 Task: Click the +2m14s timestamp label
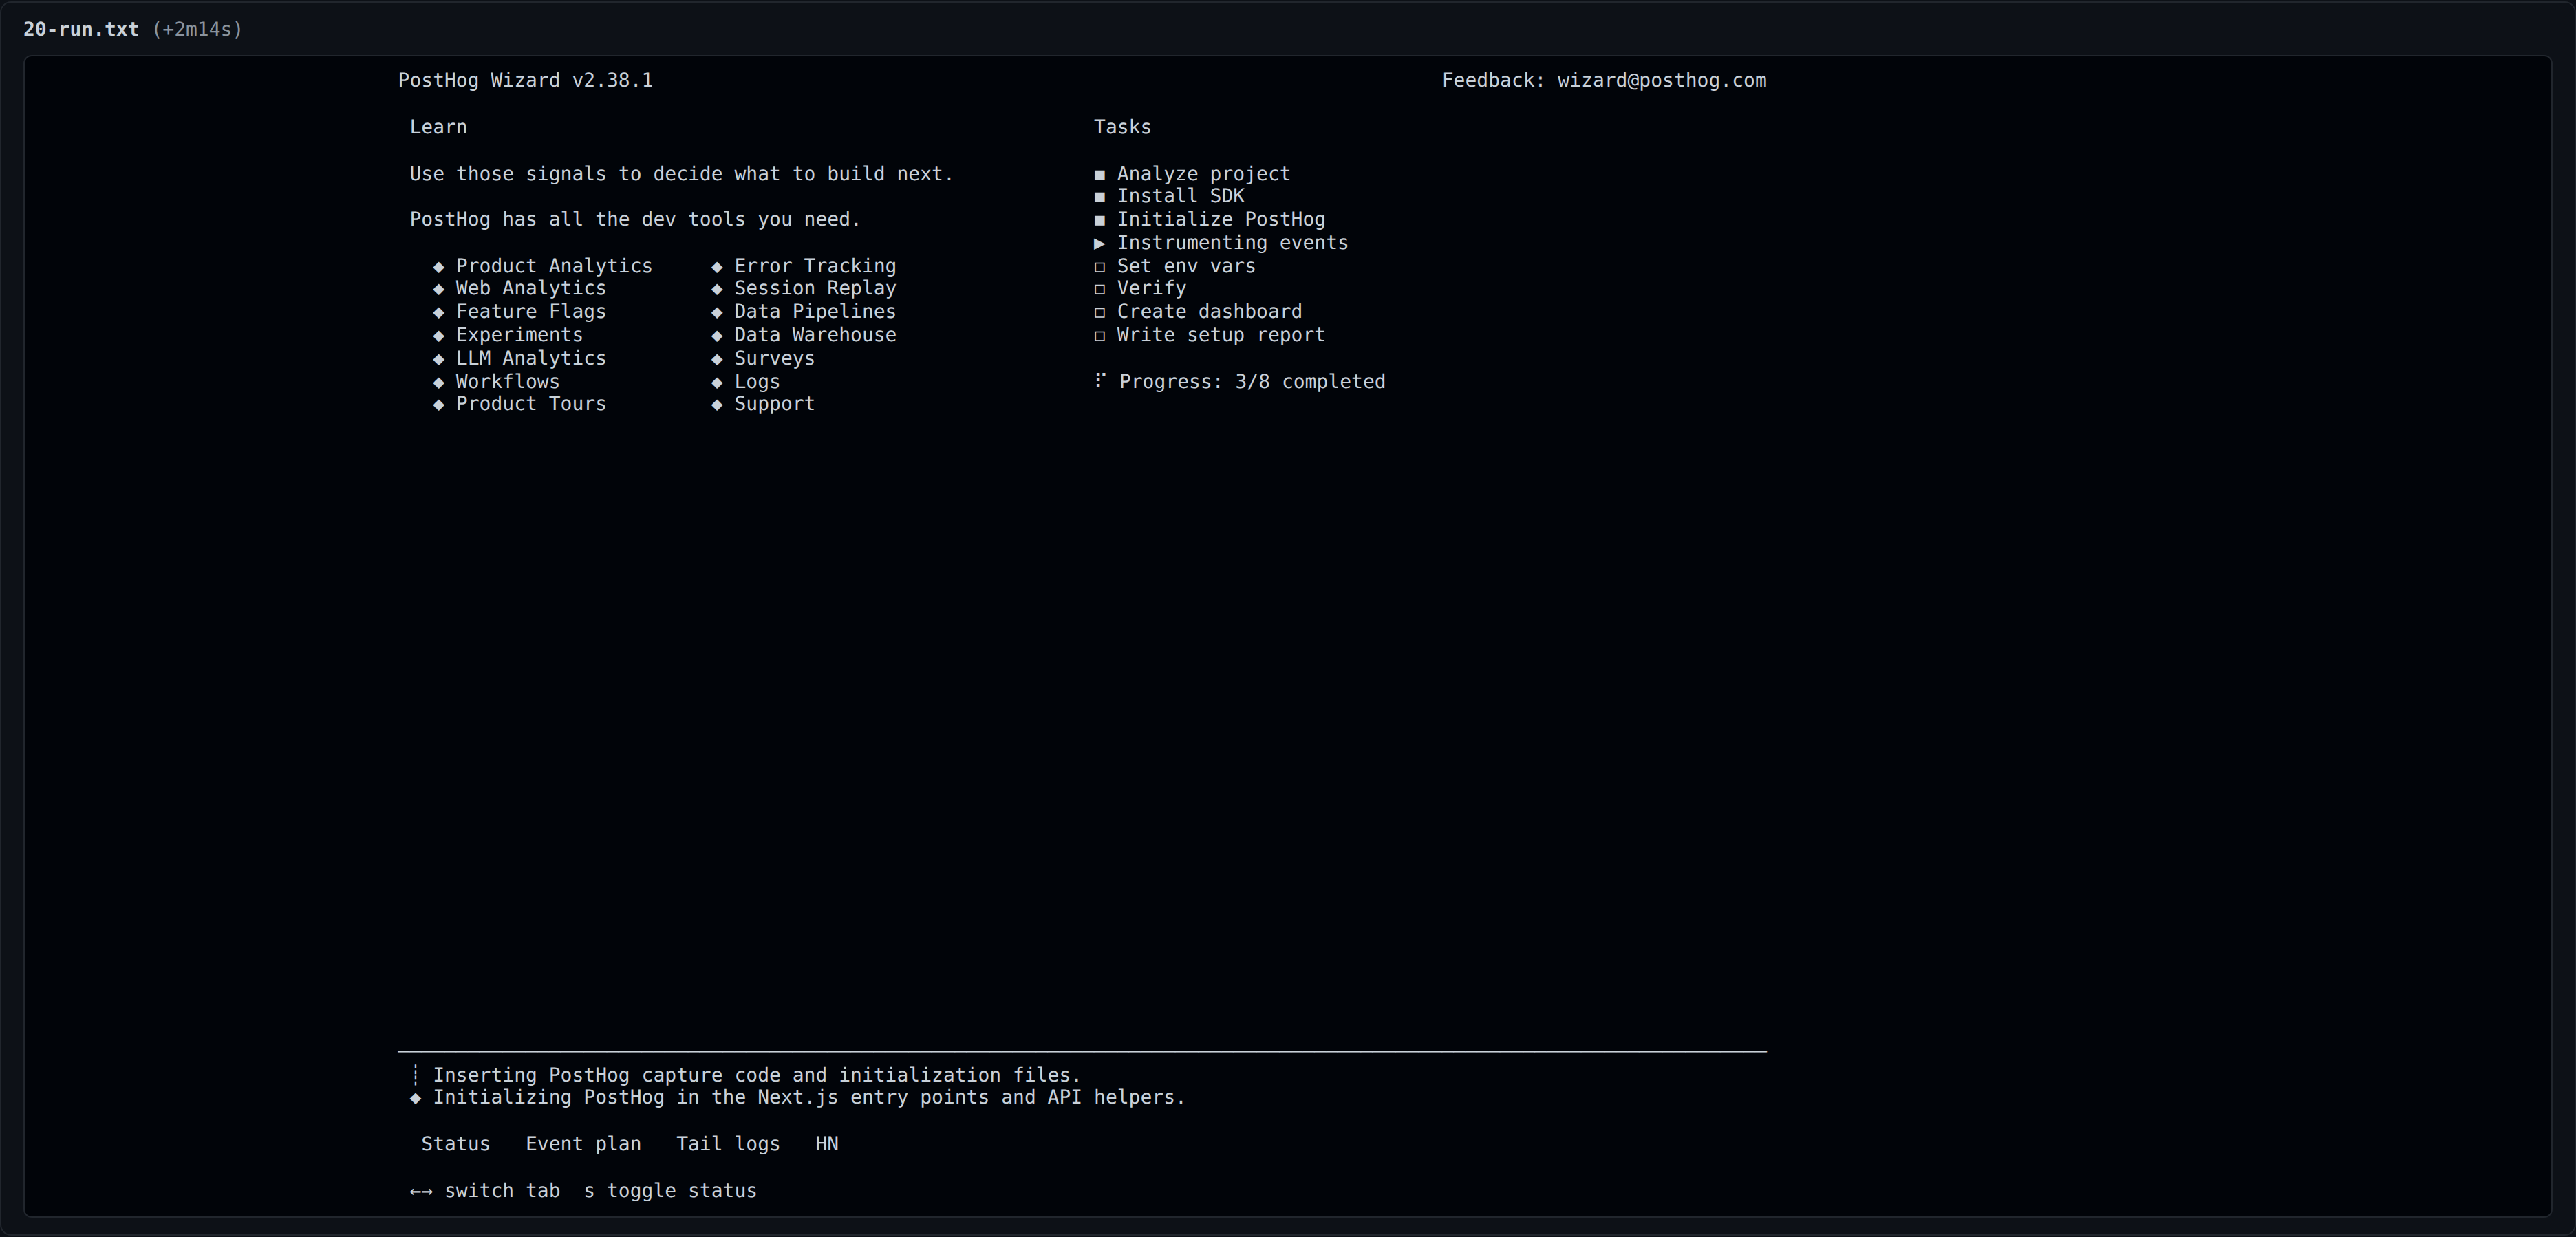pos(197,29)
